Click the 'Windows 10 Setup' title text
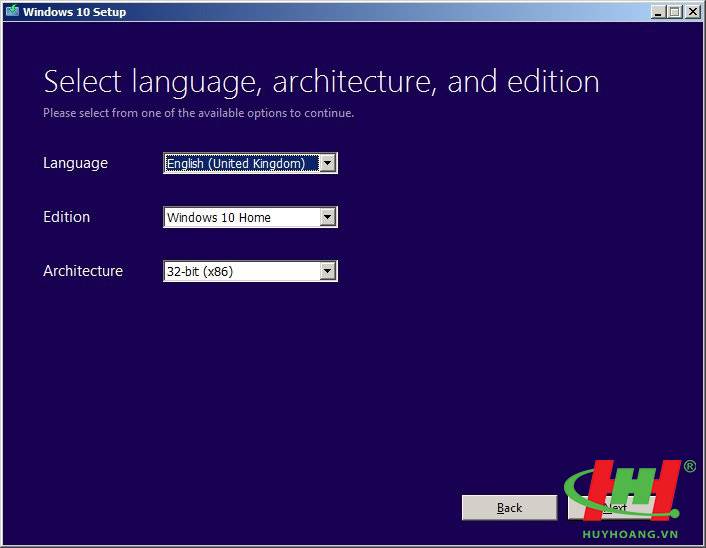The image size is (706, 548). click(x=74, y=12)
